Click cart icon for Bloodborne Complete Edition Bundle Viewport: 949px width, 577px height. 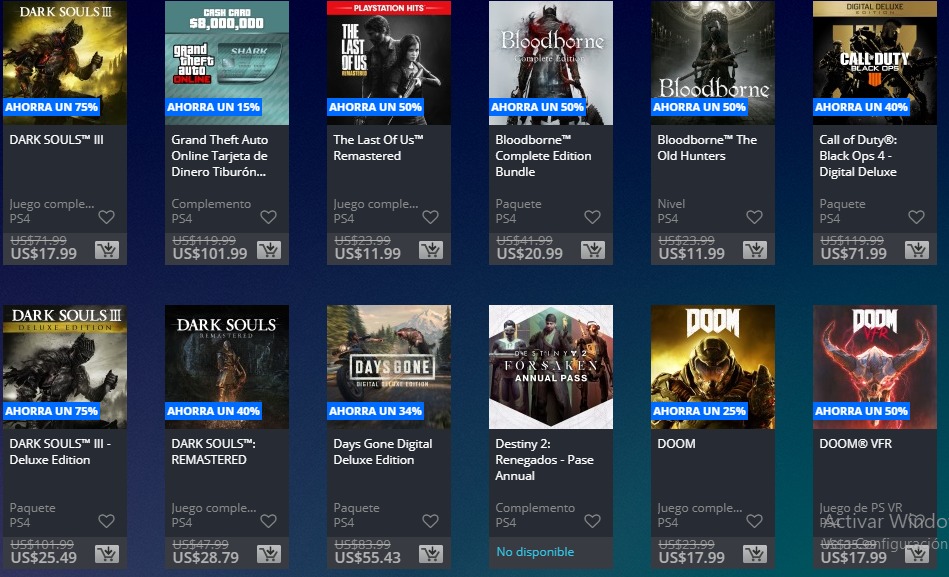pos(593,250)
